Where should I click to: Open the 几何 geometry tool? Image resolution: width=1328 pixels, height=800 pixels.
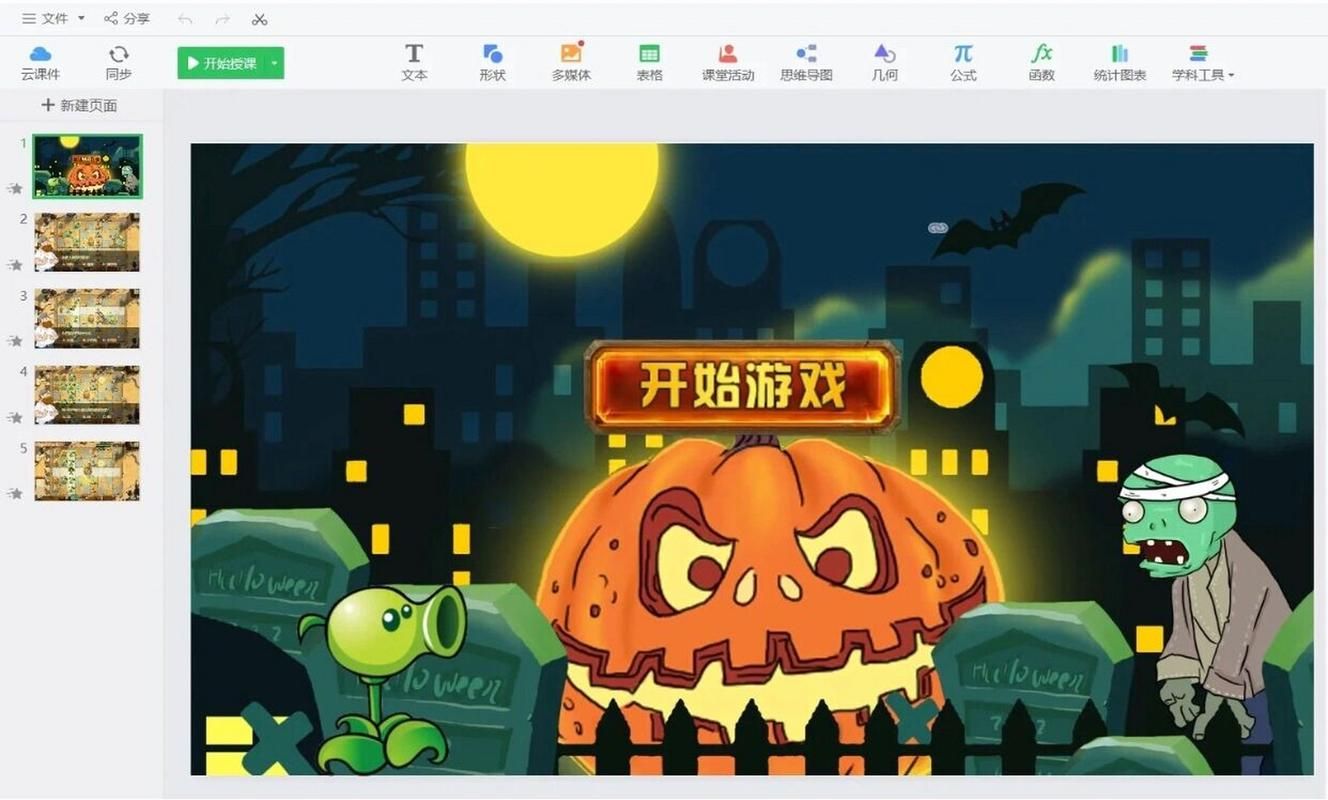pyautogui.click(x=884, y=62)
